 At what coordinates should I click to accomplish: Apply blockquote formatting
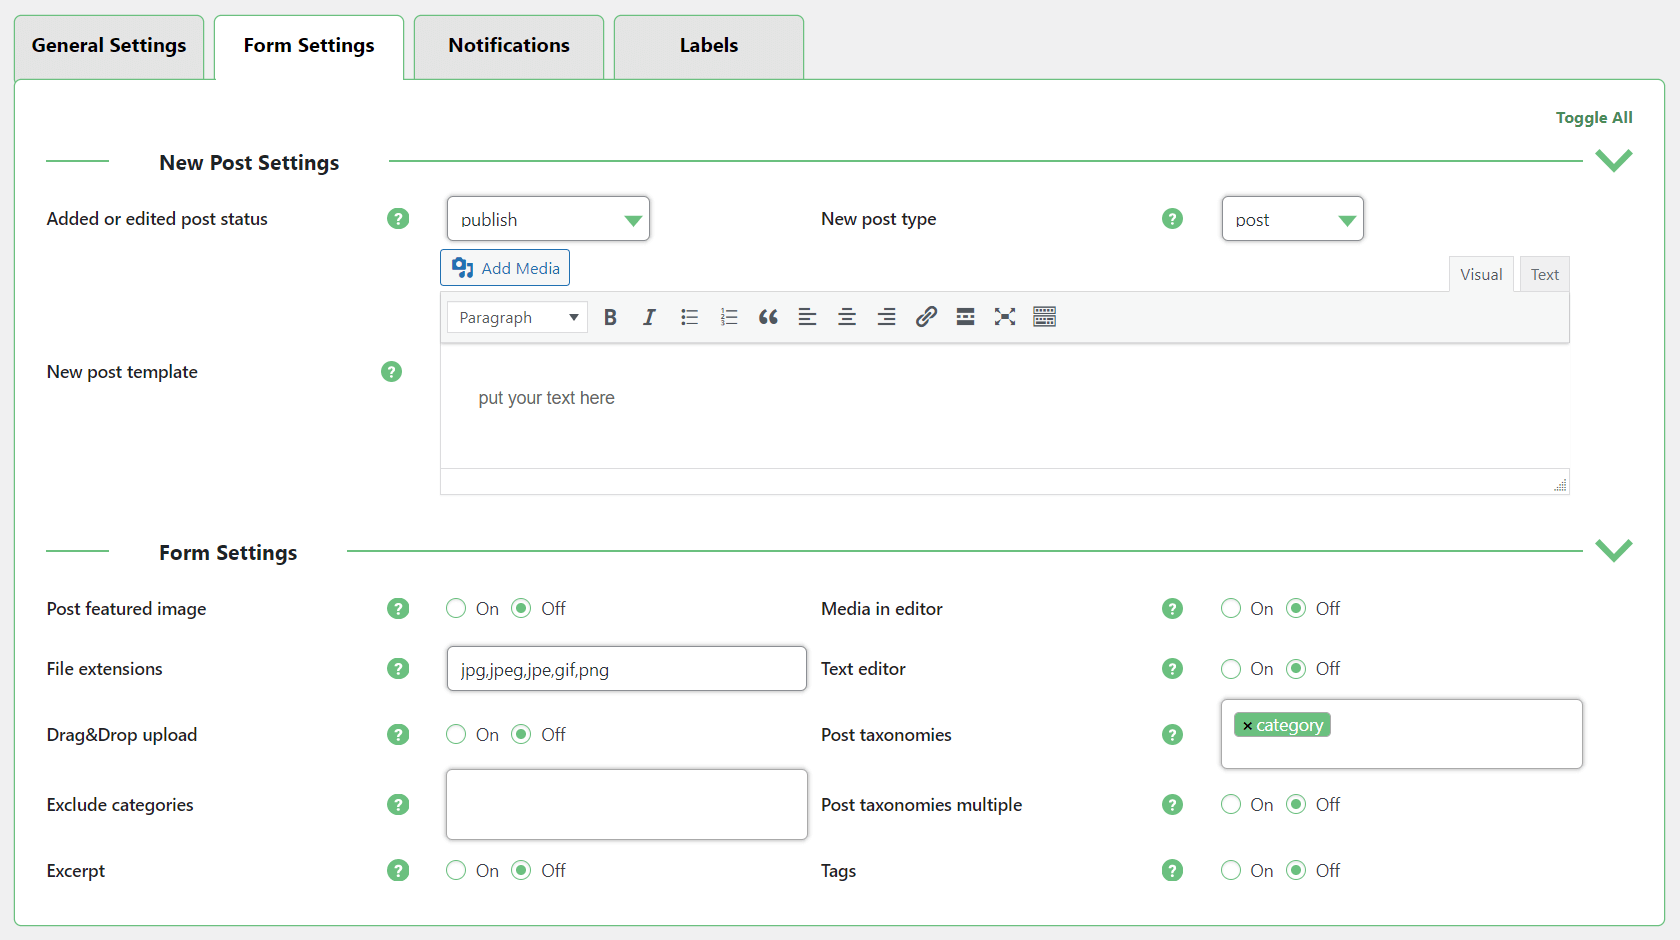coord(768,317)
